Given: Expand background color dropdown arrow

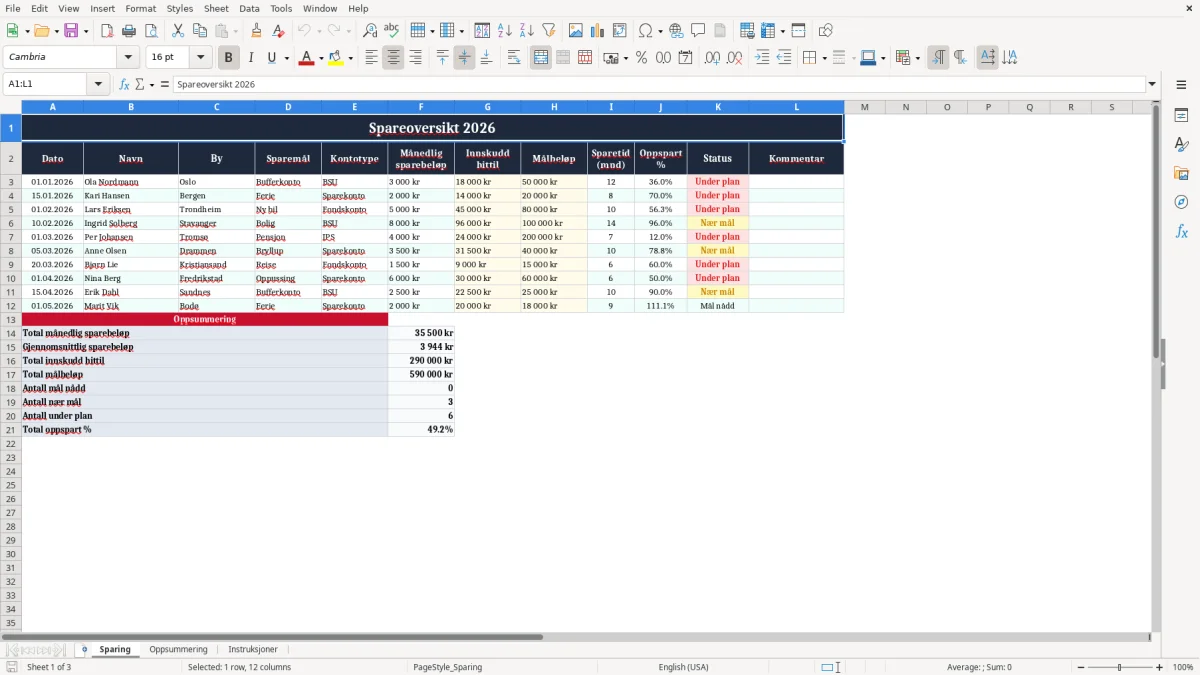Looking at the screenshot, I should pos(350,58).
